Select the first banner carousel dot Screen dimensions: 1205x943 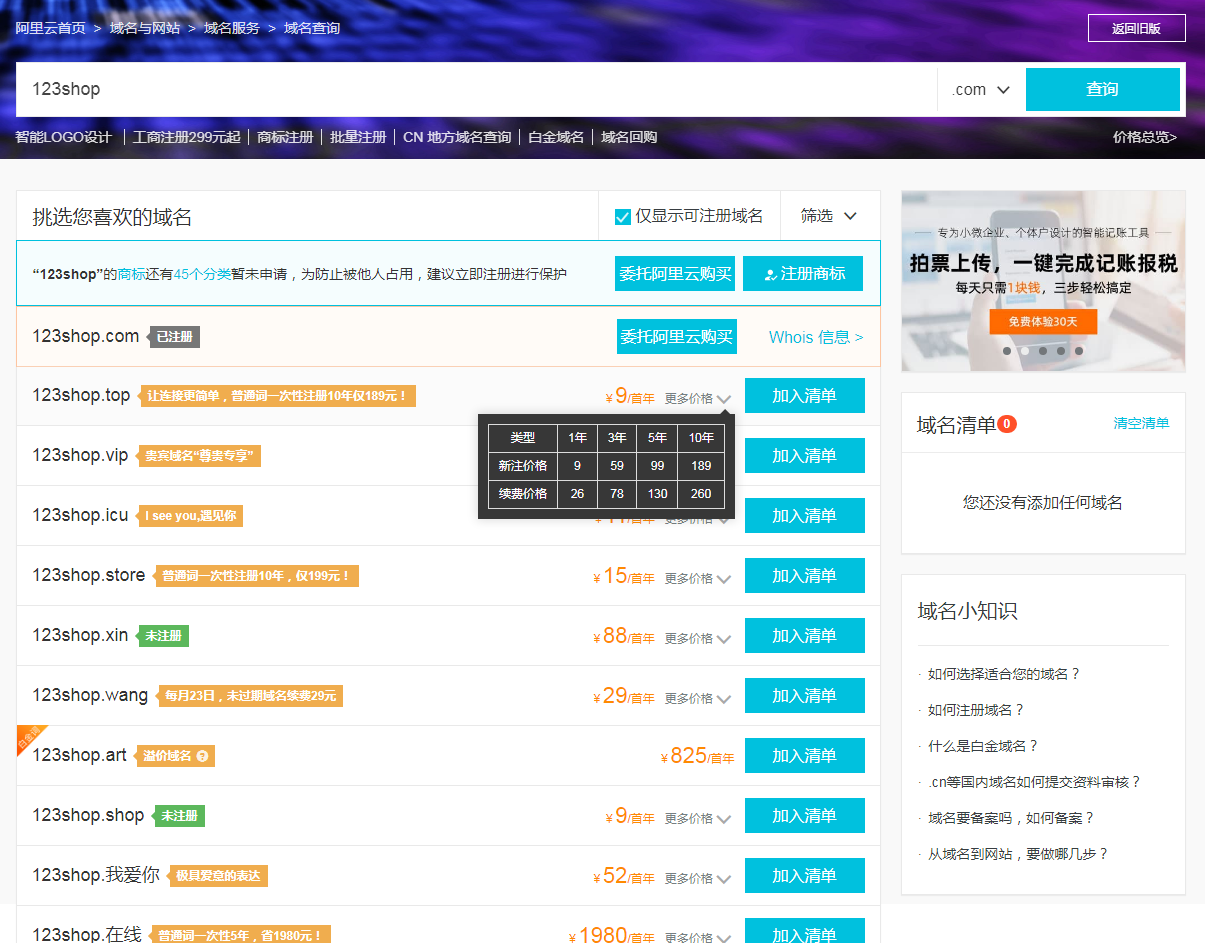pos(1007,351)
